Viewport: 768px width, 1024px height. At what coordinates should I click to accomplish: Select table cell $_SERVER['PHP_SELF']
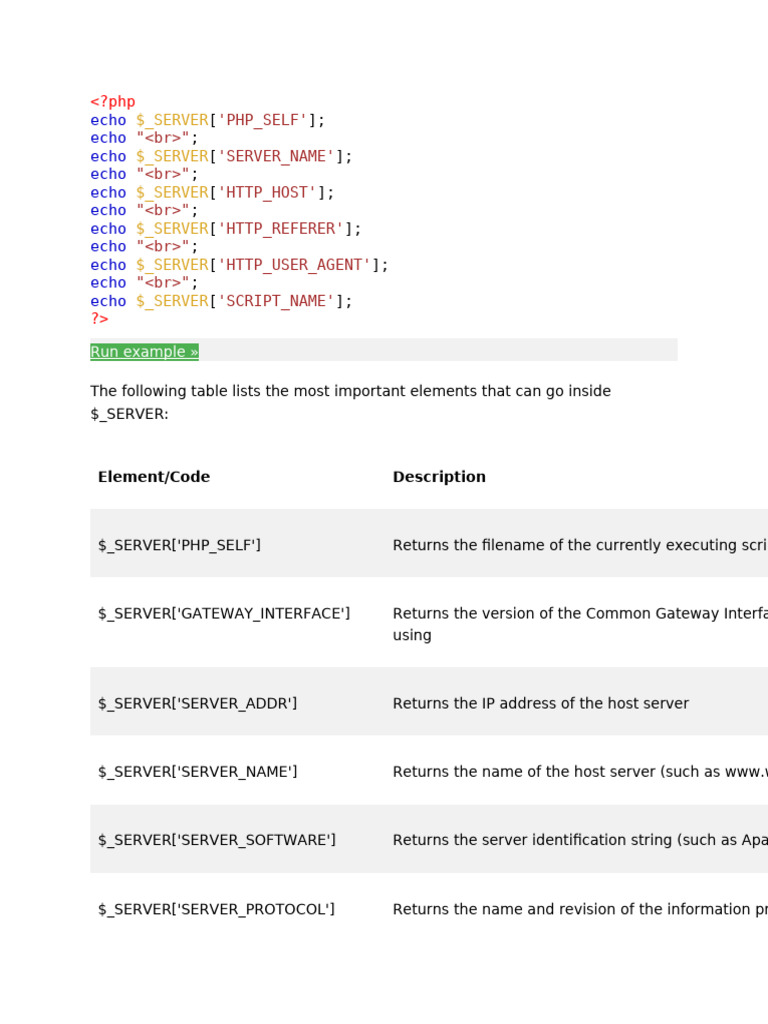pyautogui.click(x=179, y=545)
